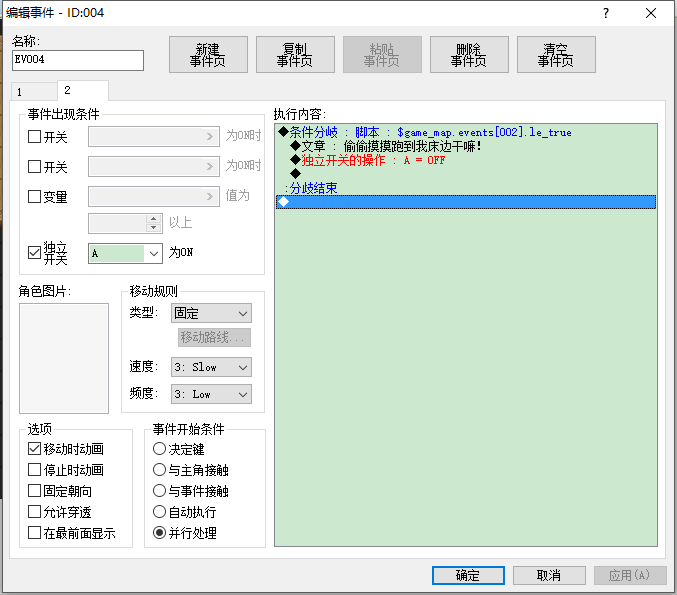This screenshot has width=677, height=595.
Task: Focus the 名称 field containing EV004
Action: pos(78,60)
